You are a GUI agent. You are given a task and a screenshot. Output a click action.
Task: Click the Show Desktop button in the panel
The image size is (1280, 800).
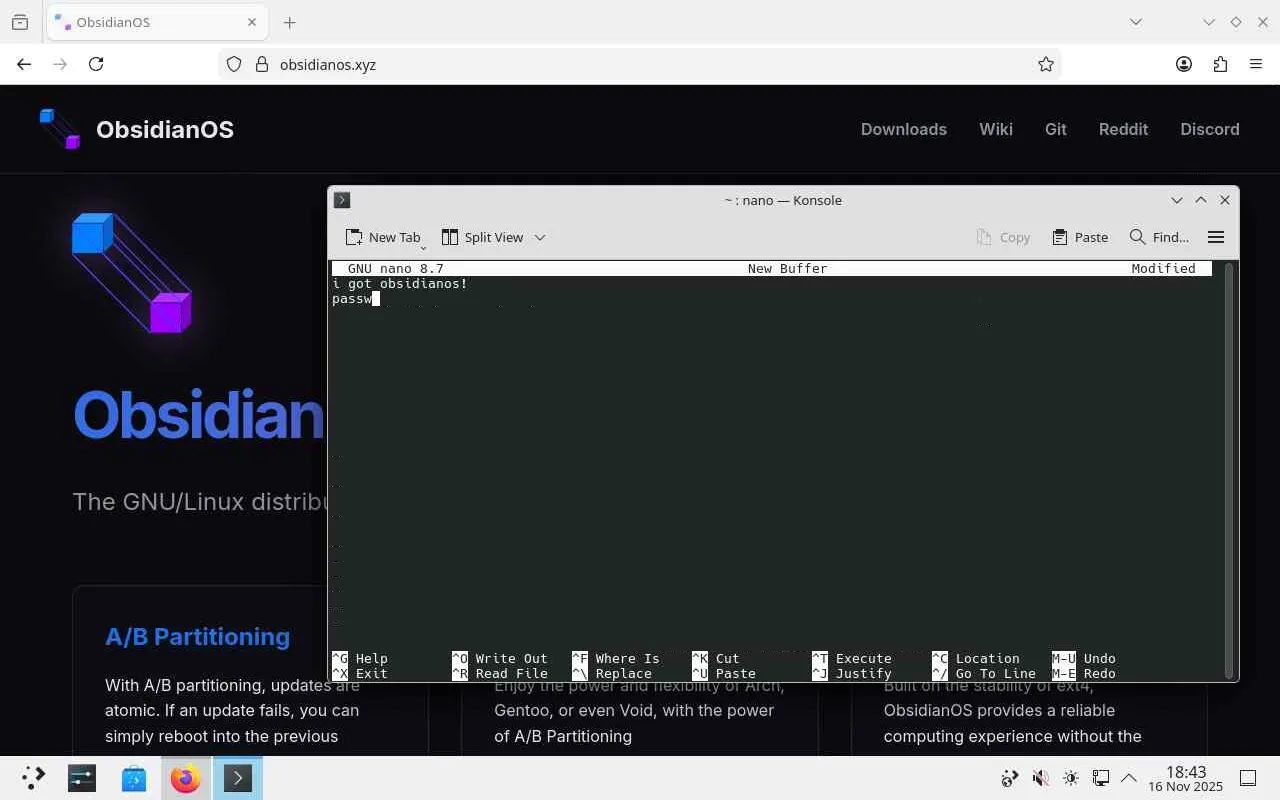1248,778
